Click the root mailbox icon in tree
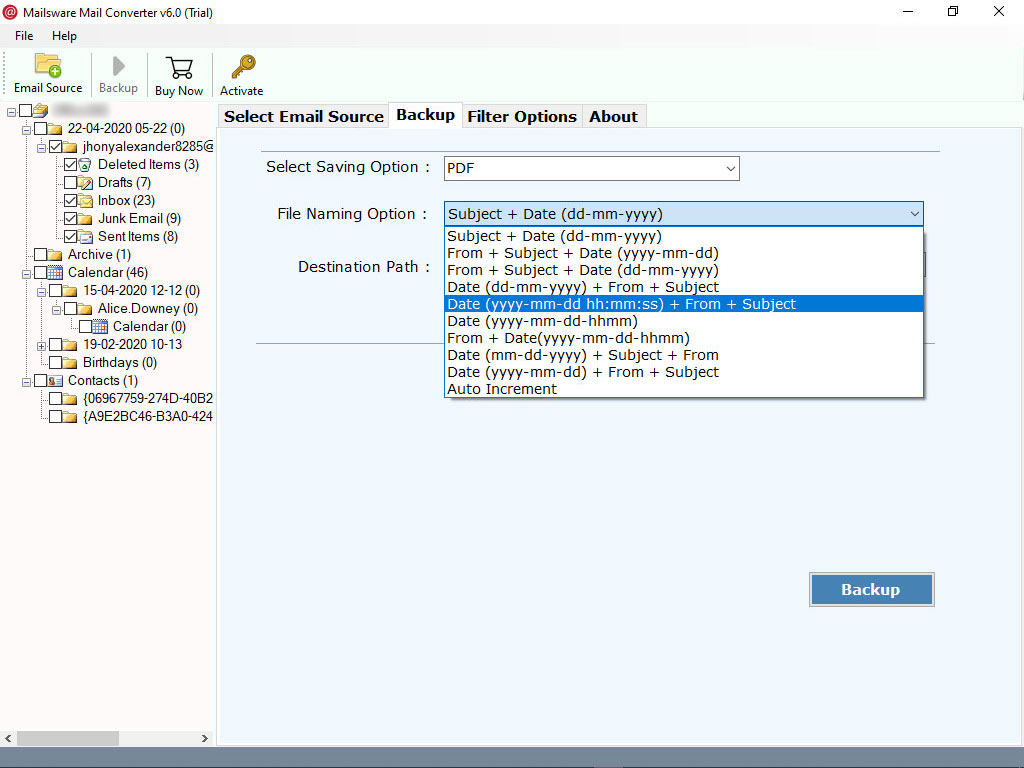The width and height of the screenshot is (1024, 768). click(x=40, y=110)
